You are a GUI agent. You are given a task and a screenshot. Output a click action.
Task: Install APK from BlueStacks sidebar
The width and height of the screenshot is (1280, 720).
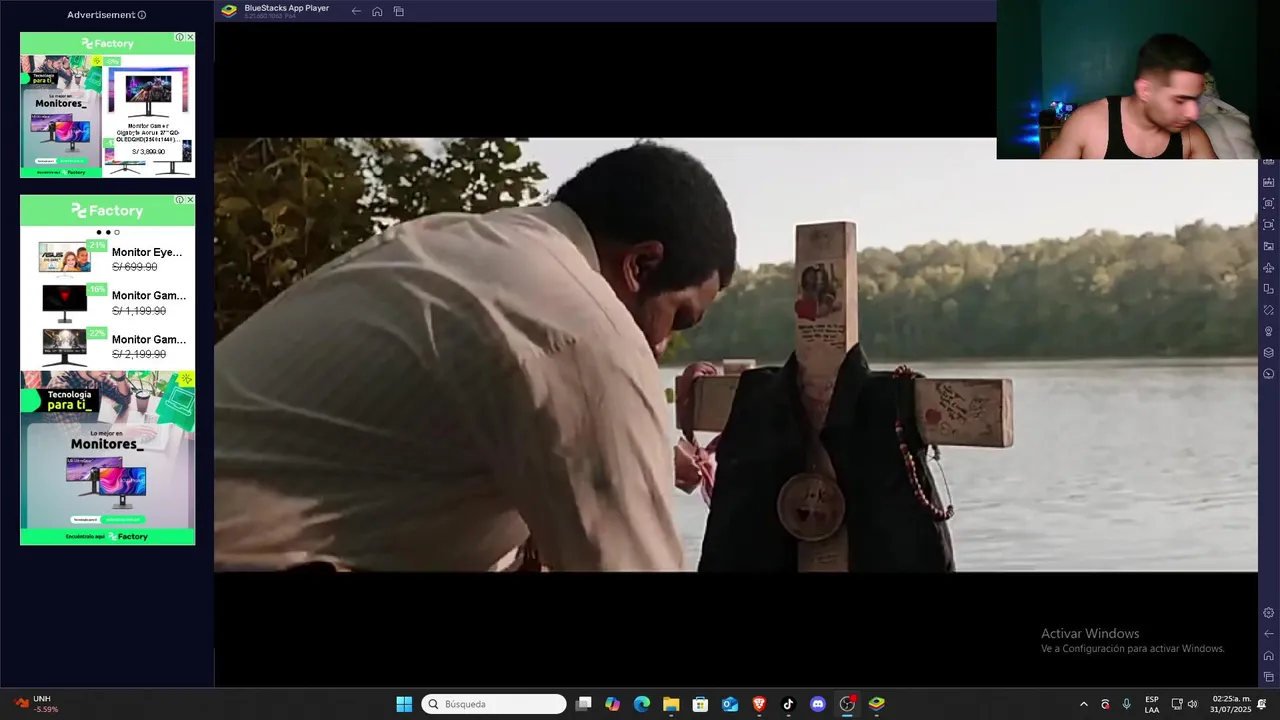(1268, 182)
